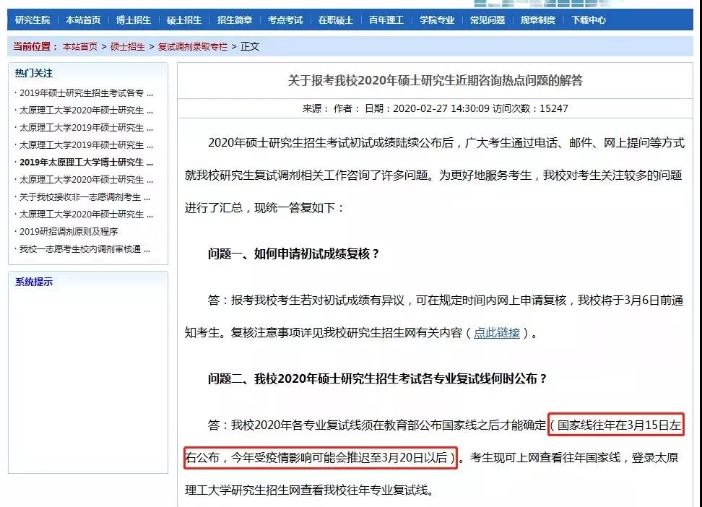Select the 在职硕士 menu item
Screen dimensions: 702x507
(336, 19)
